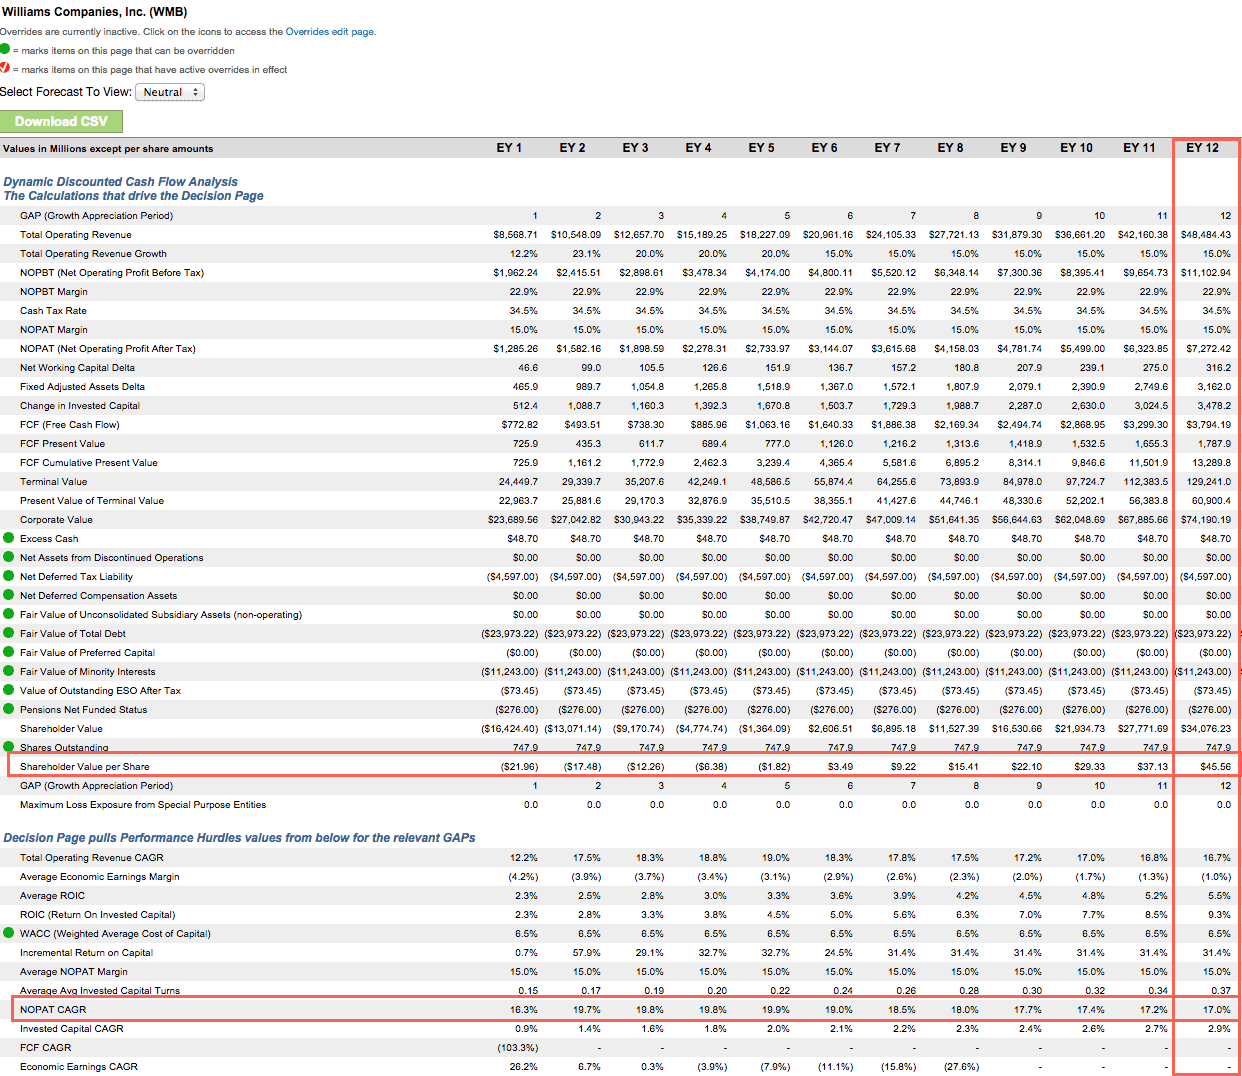Click the FCF (Free Cash Flow) row label

(70, 425)
